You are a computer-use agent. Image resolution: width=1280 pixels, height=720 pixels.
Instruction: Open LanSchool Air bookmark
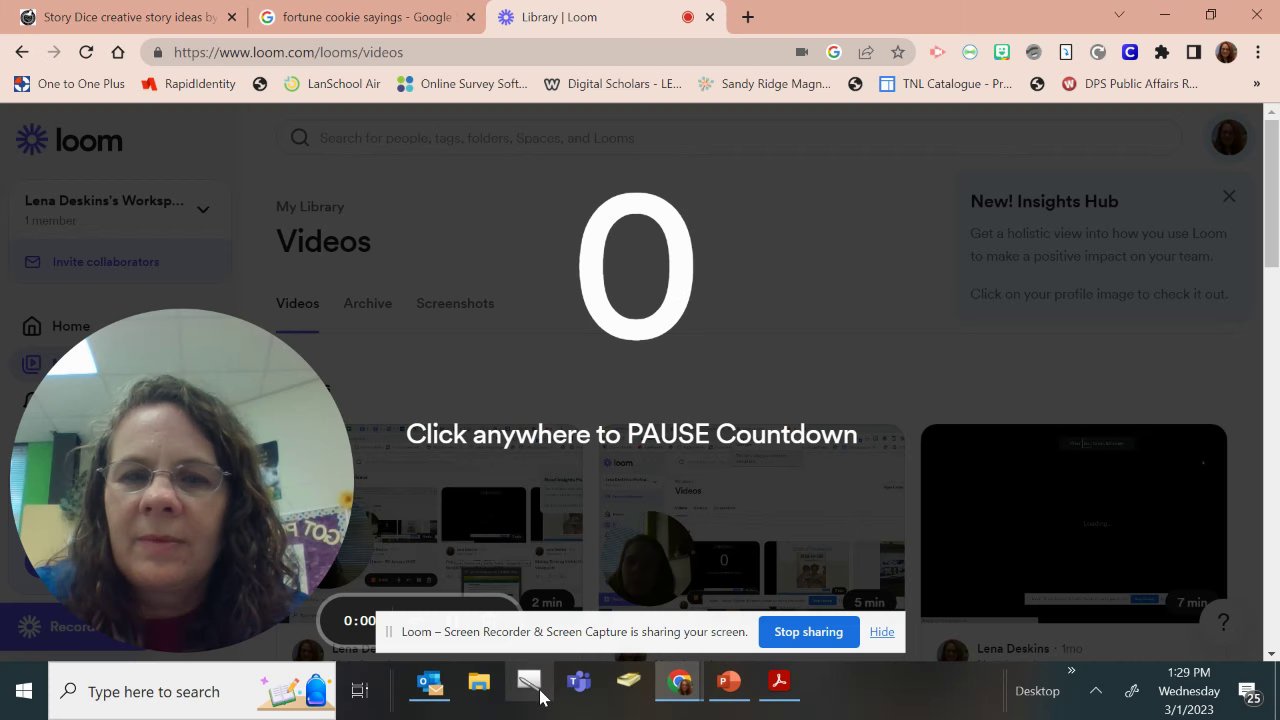click(x=332, y=84)
